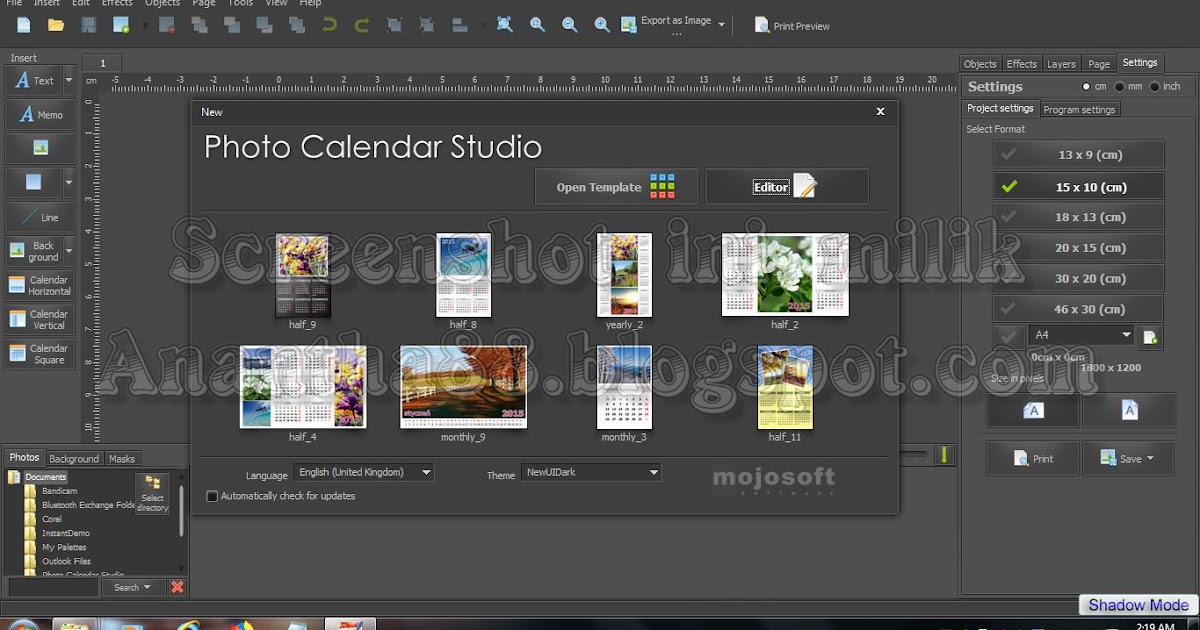
Task: Open the Theme dropdown
Action: (x=655, y=472)
